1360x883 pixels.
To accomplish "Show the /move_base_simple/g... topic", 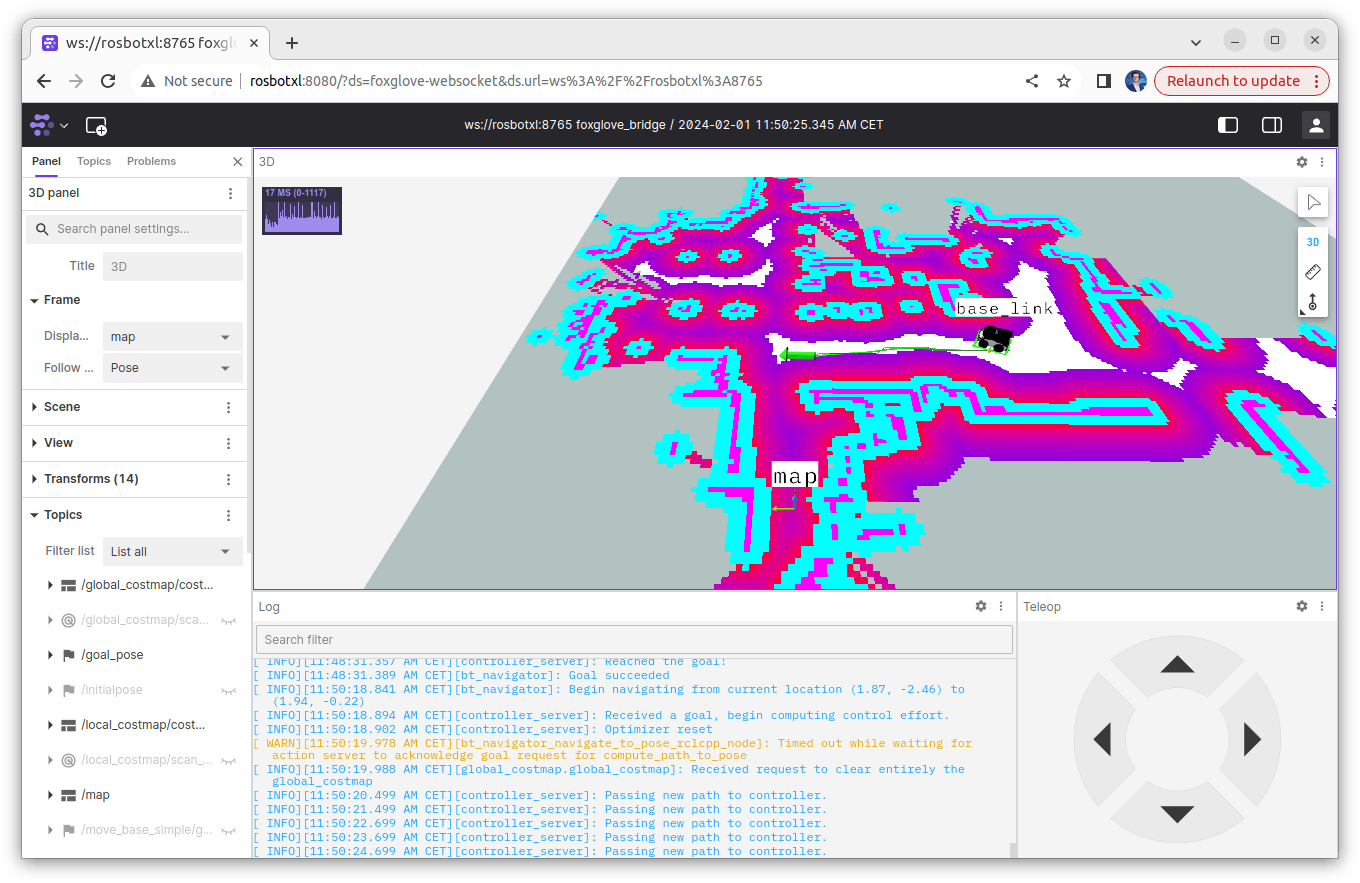I will pyautogui.click(x=229, y=831).
